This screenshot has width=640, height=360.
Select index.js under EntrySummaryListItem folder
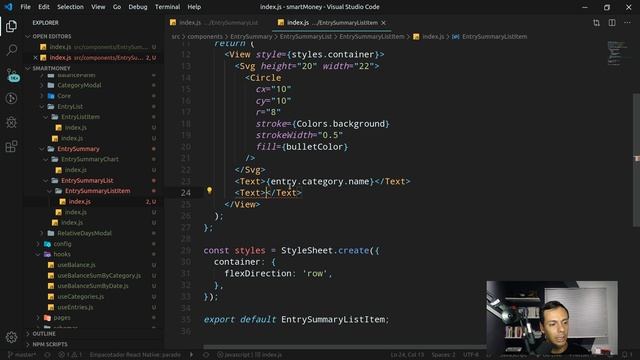click(94, 202)
